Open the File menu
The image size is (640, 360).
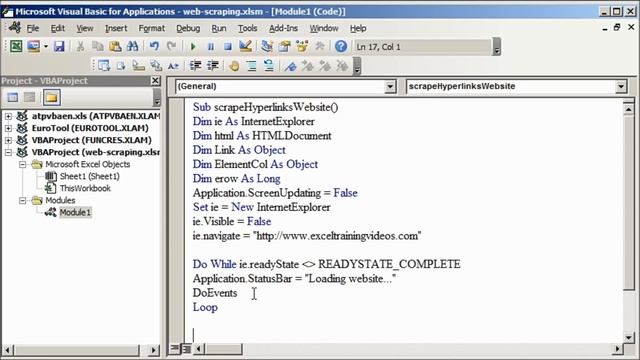pos(33,28)
